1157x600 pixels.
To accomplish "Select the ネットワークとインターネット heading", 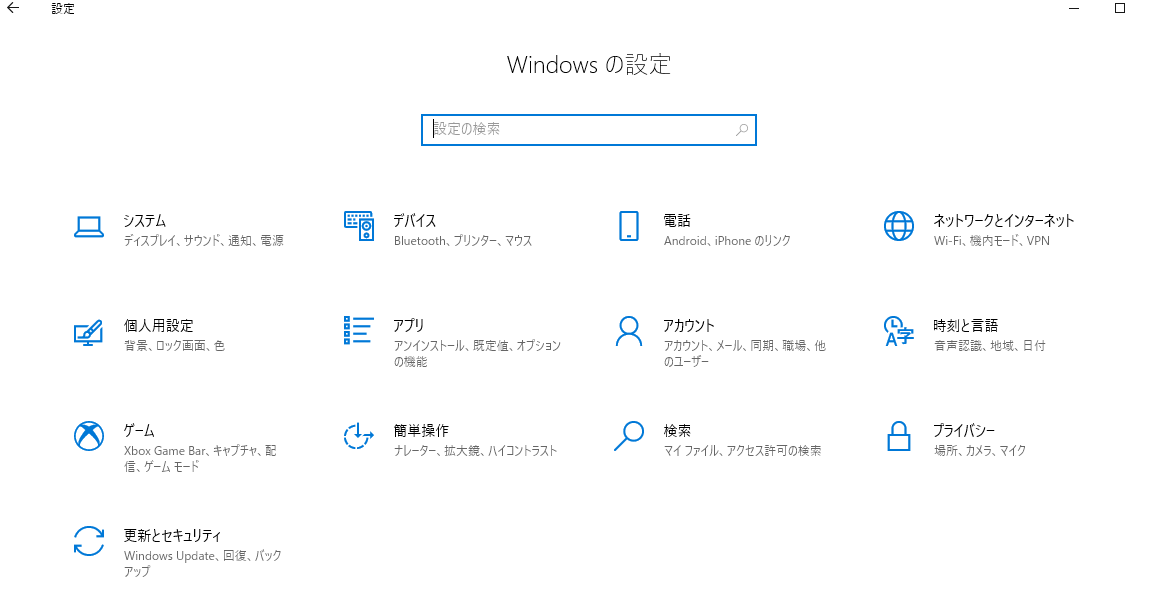I will 1004,221.
